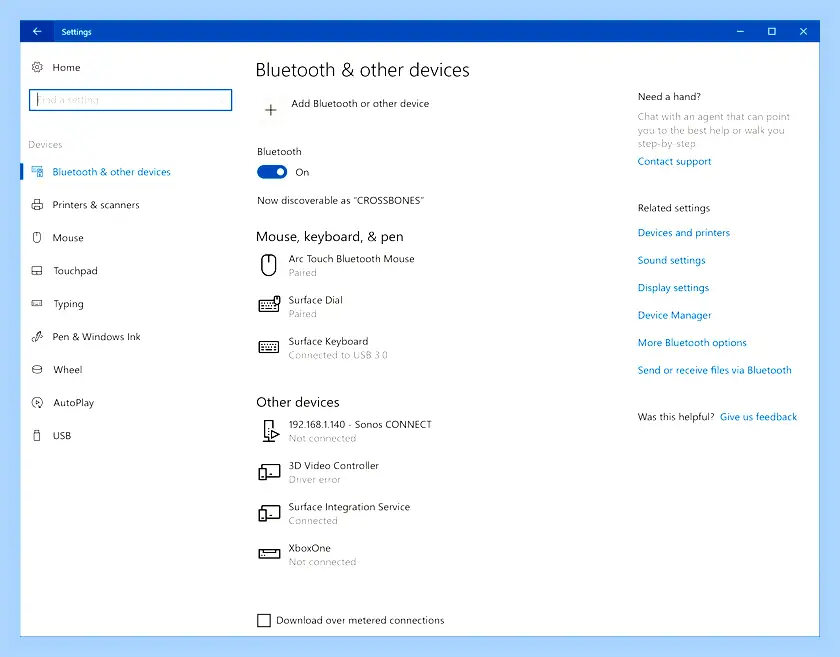Click the back arrow in title bar
Viewport: 840px width, 657px height.
[x=37, y=32]
